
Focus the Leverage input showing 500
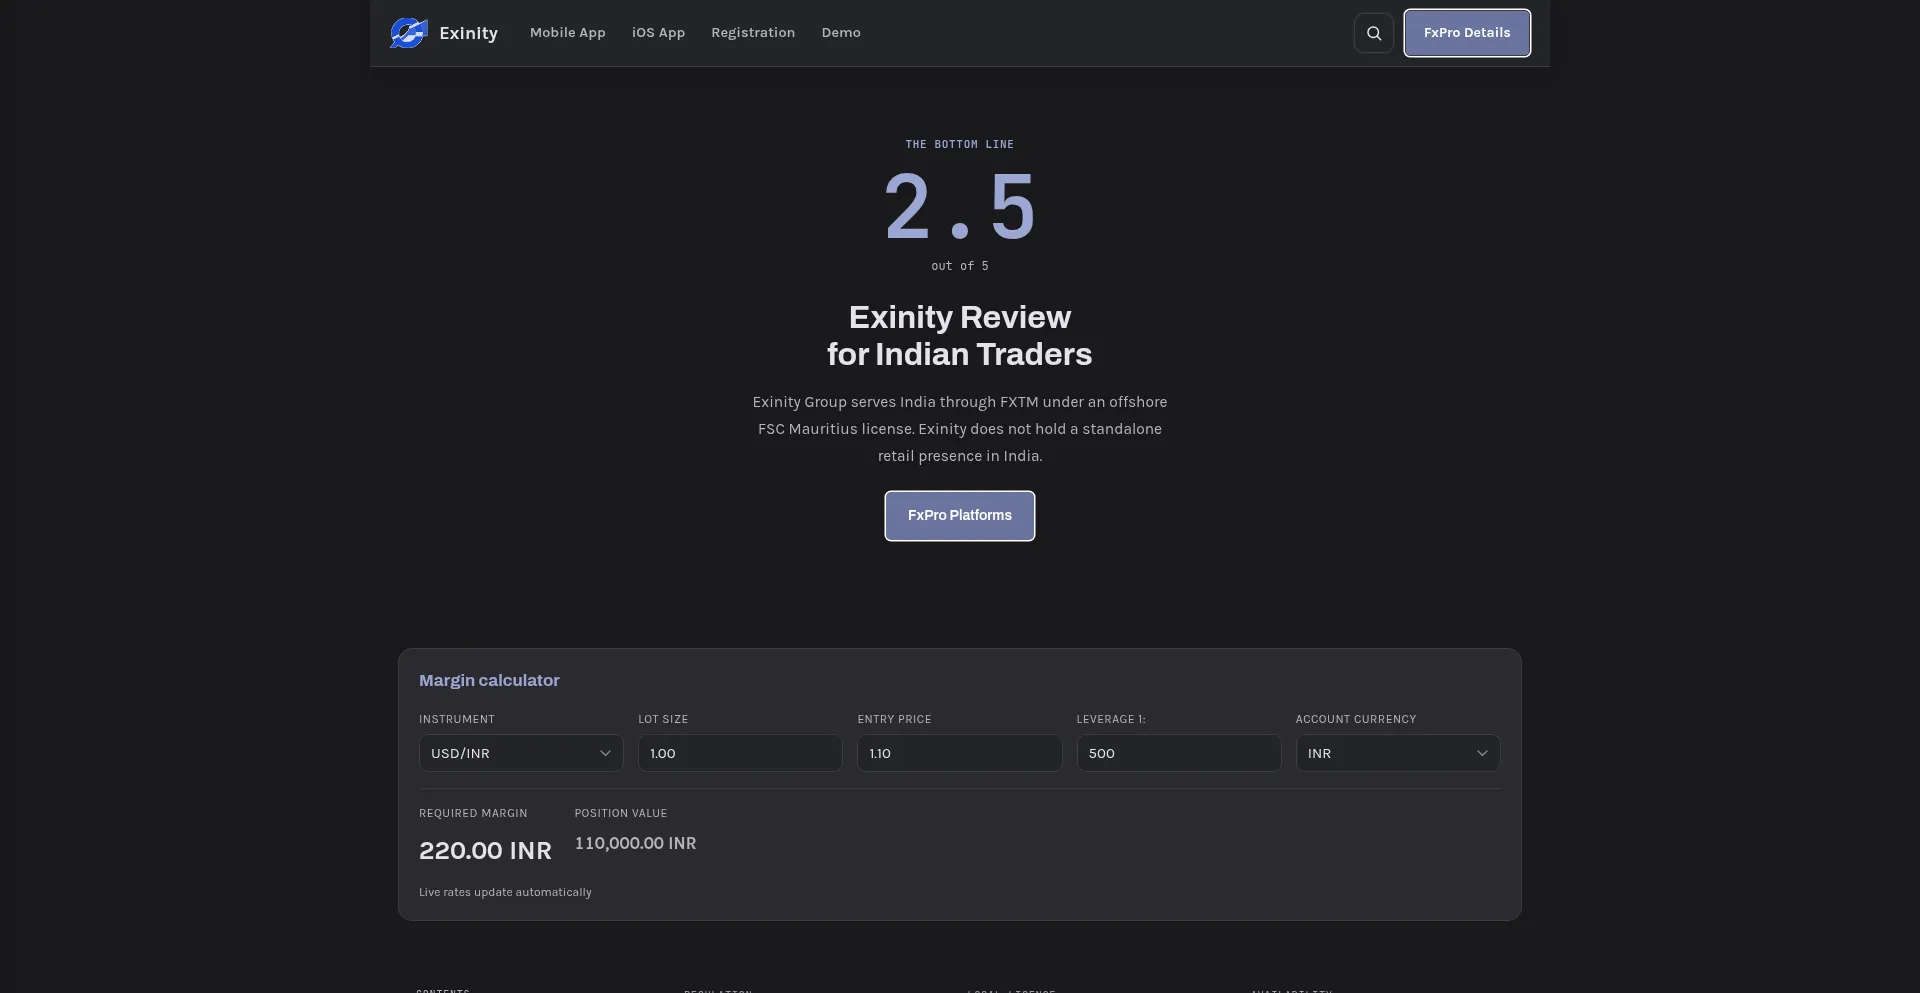pos(1179,753)
